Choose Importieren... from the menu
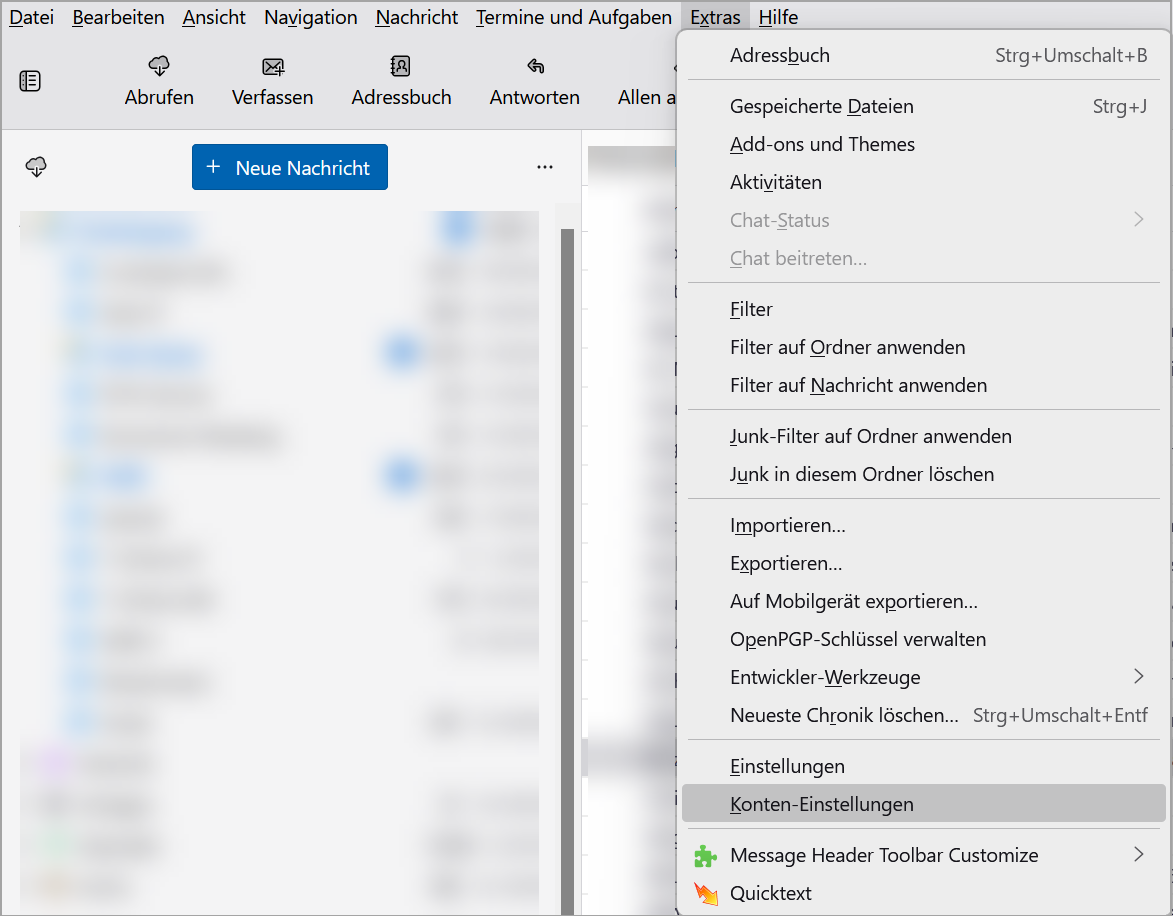This screenshot has width=1173, height=916. 788,525
